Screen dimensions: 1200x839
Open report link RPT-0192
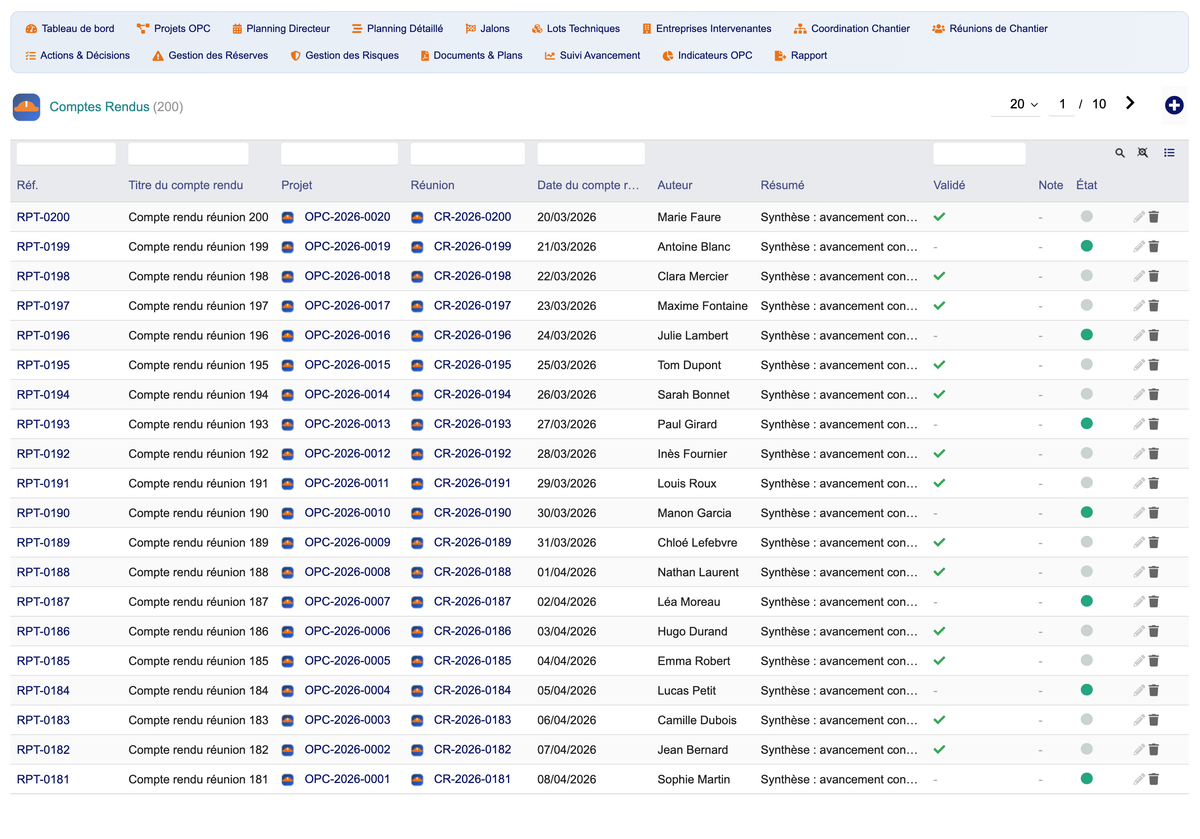(x=43, y=454)
